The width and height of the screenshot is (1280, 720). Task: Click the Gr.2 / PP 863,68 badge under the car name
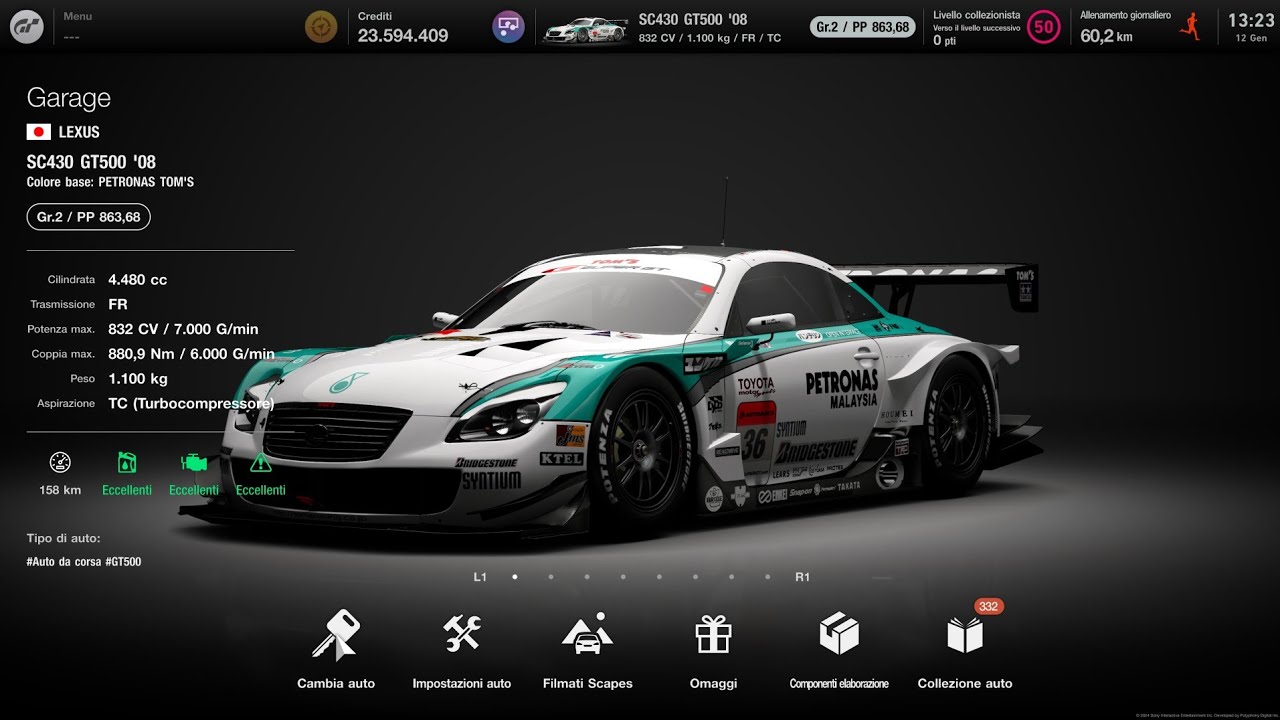tap(88, 217)
